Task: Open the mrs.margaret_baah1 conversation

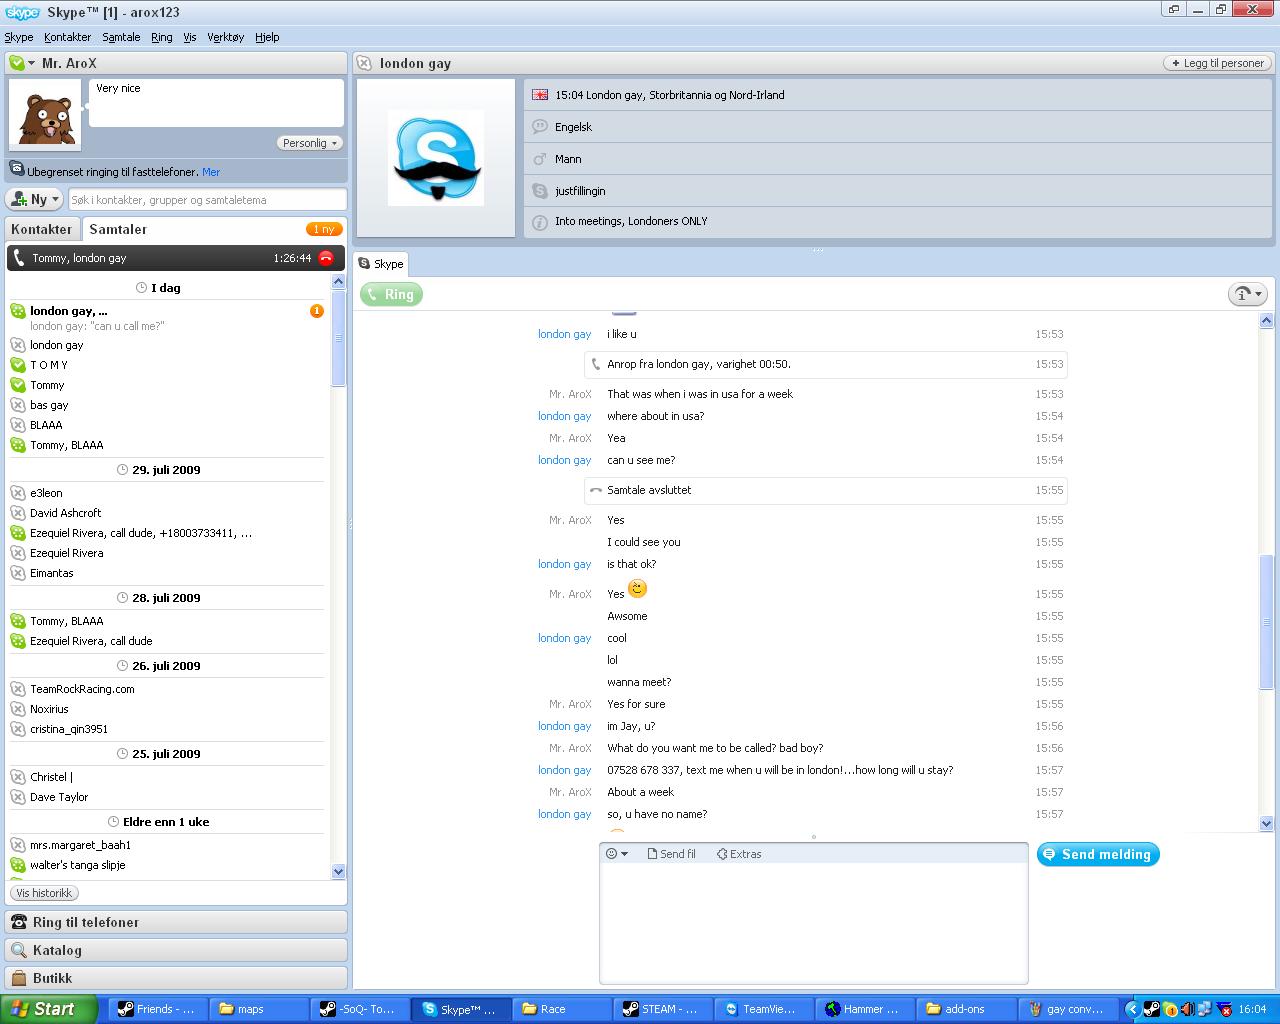Action: click(80, 845)
